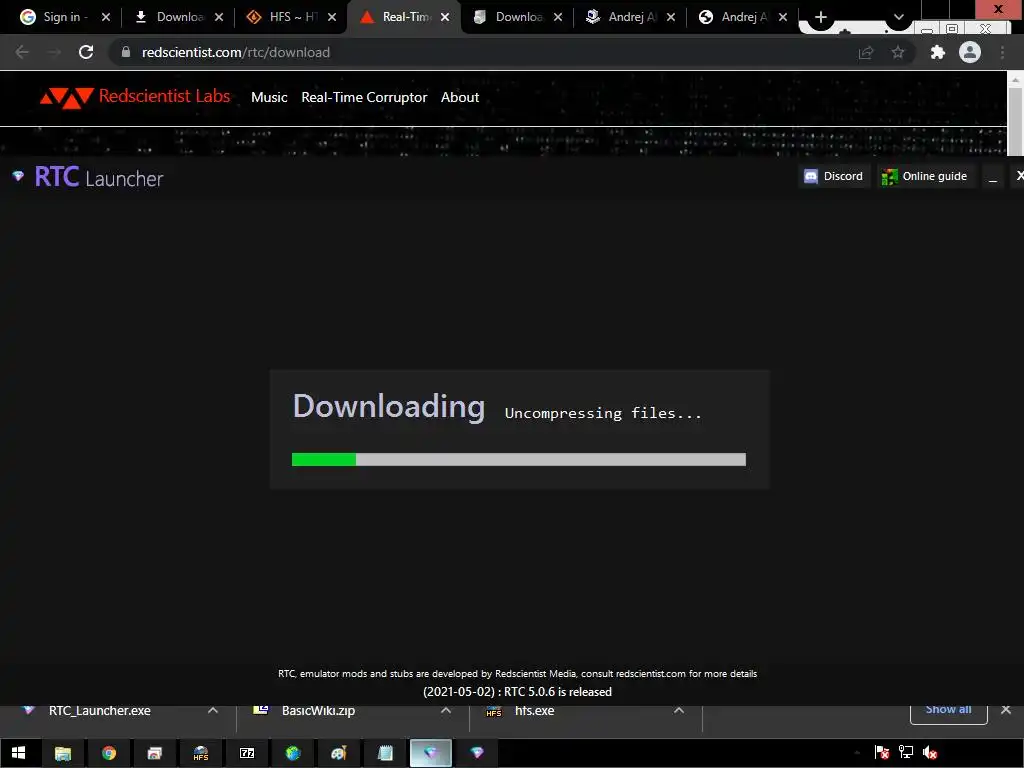Viewport: 1024px width, 768px height.
Task: Open 7-Zip from the taskbar
Action: click(x=247, y=753)
